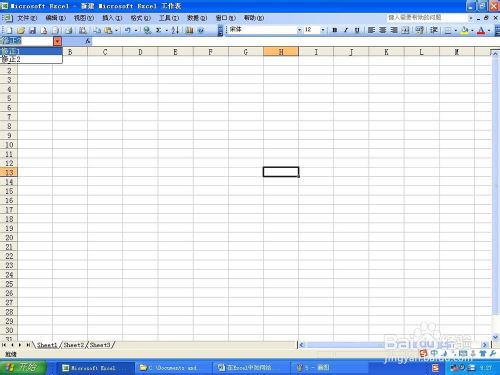
Task: Open the 文件 (File) menu
Action: pyautogui.click(x=27, y=18)
